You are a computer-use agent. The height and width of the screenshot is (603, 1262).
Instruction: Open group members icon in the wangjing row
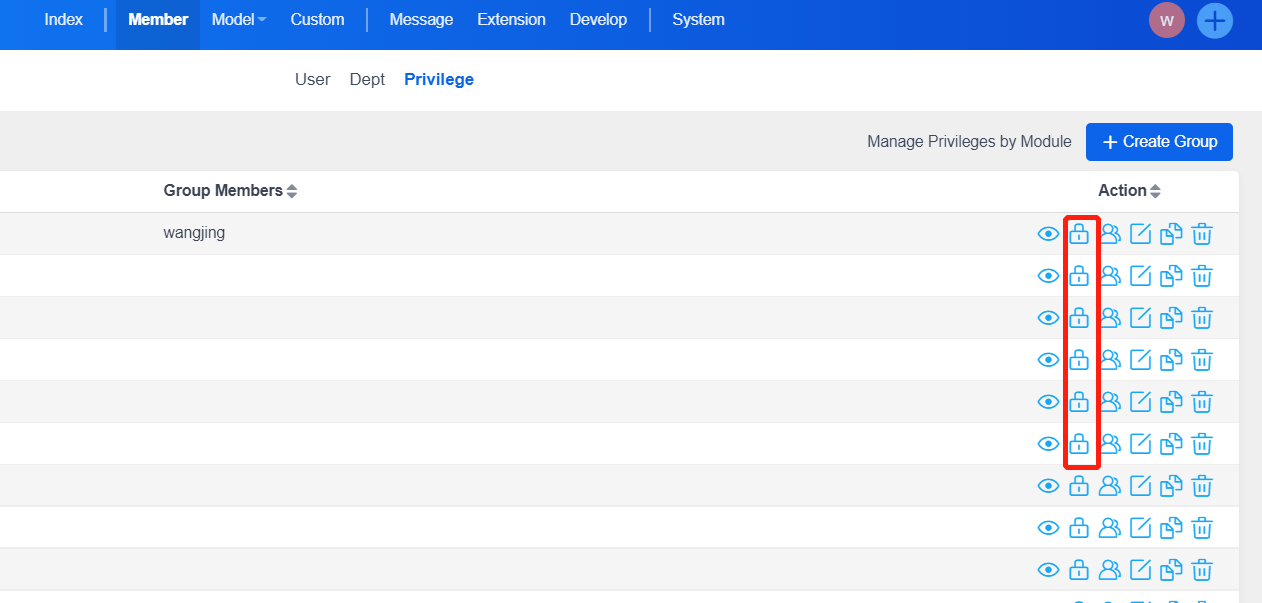[1109, 234]
